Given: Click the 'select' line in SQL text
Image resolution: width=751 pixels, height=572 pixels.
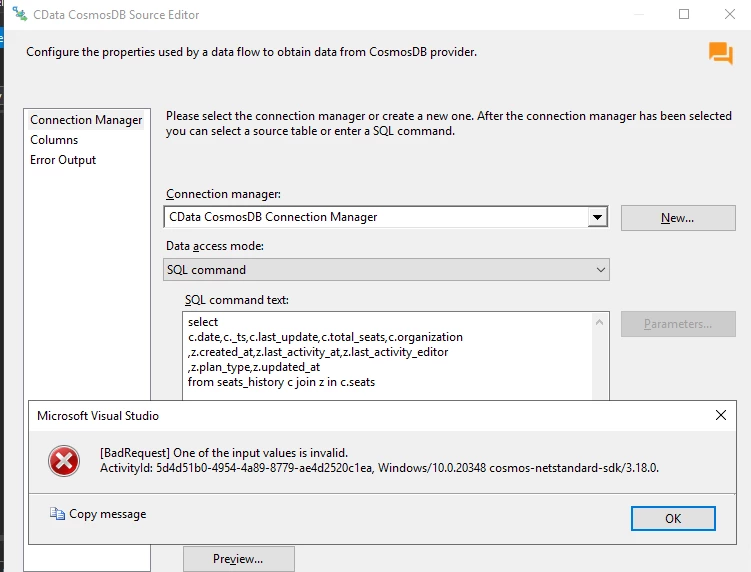Looking at the screenshot, I should tap(203, 322).
